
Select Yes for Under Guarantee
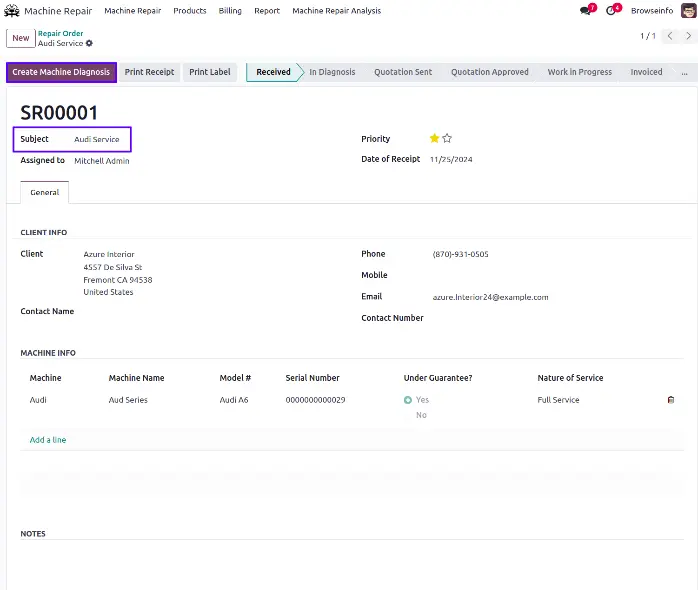pos(408,400)
